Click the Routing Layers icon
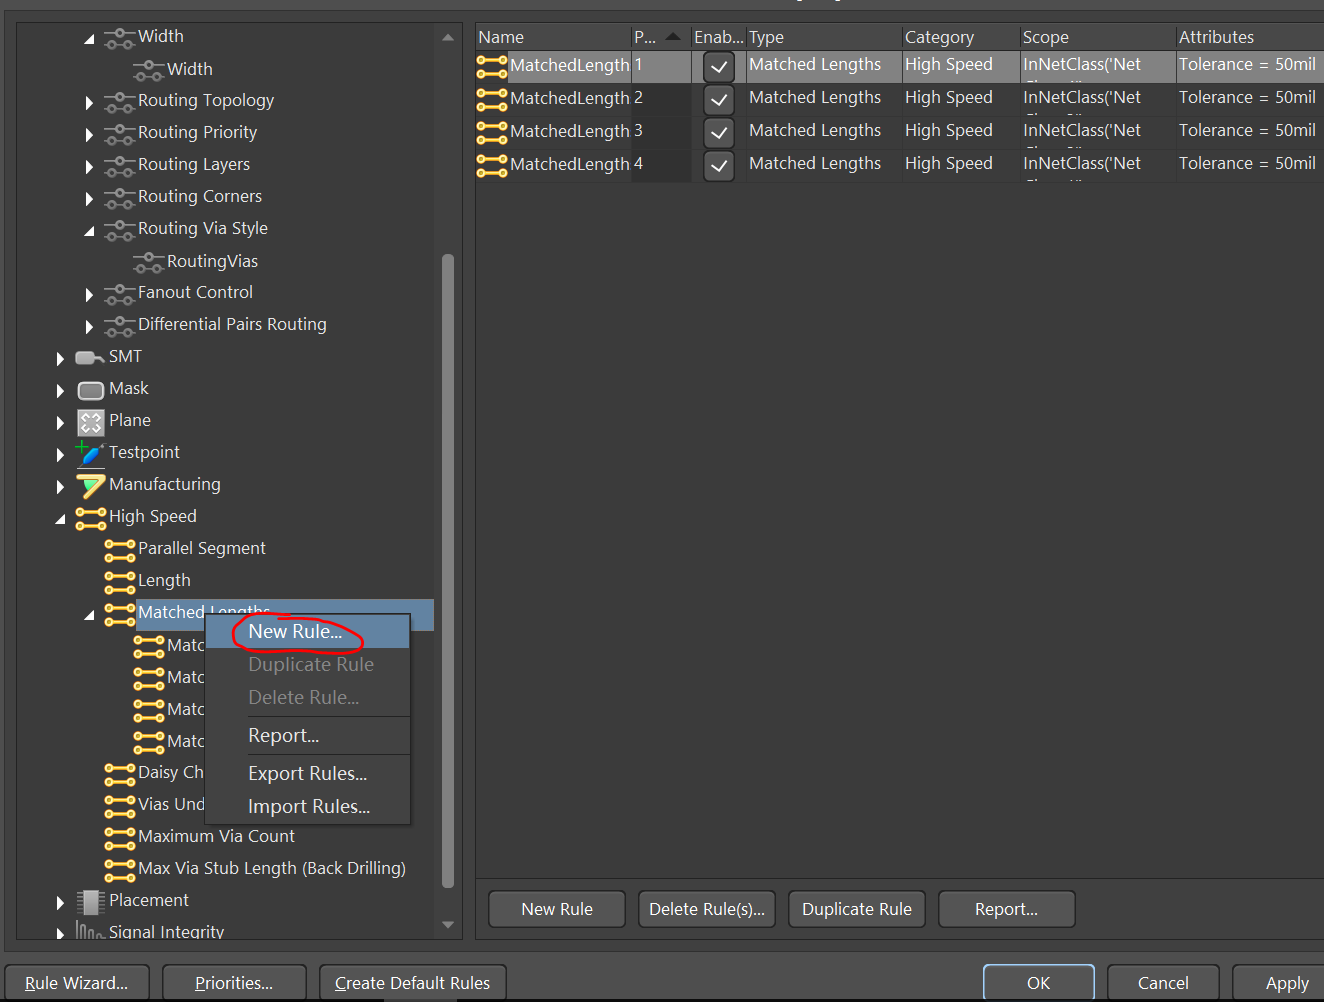Screen dimensions: 1324x1002 click(x=119, y=166)
